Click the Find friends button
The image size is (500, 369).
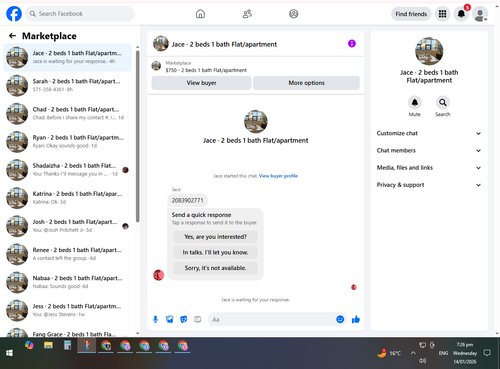click(411, 14)
